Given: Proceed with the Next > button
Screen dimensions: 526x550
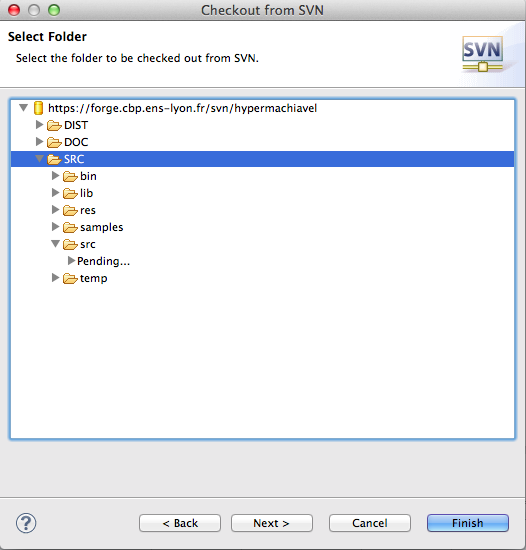Looking at the screenshot, I should click(x=272, y=523).
